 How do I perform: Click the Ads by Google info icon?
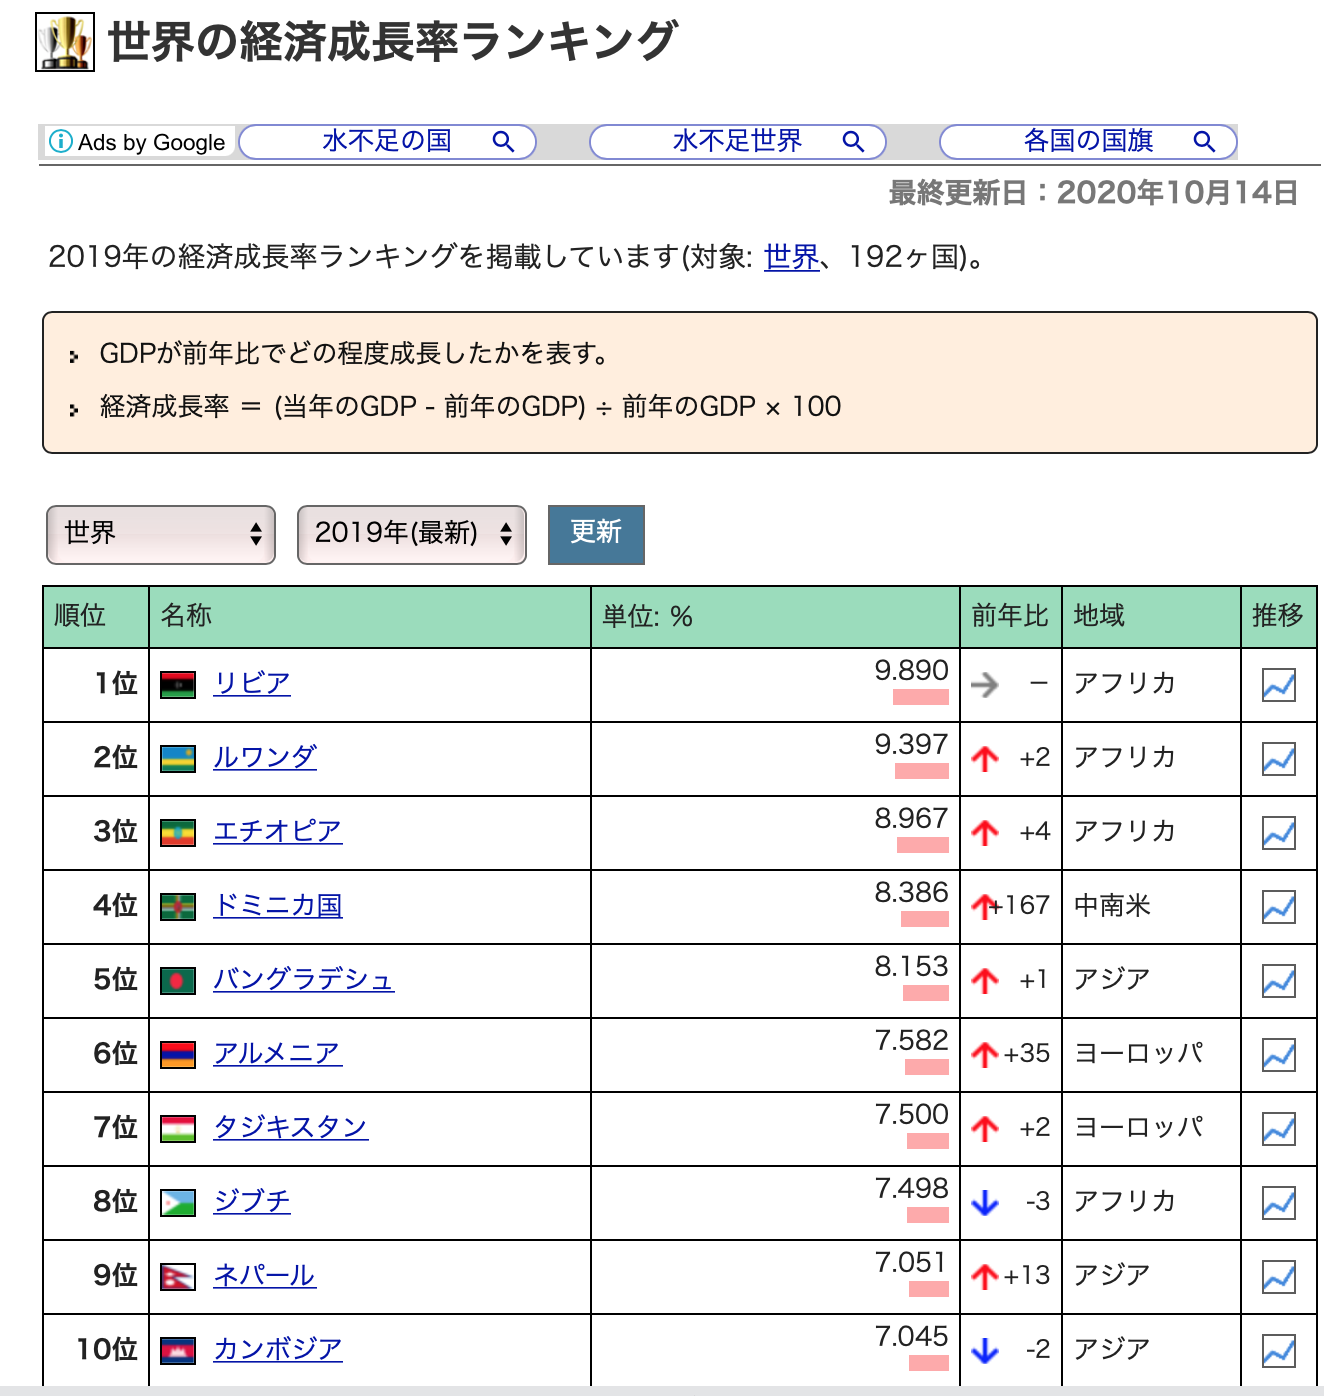[x=62, y=142]
